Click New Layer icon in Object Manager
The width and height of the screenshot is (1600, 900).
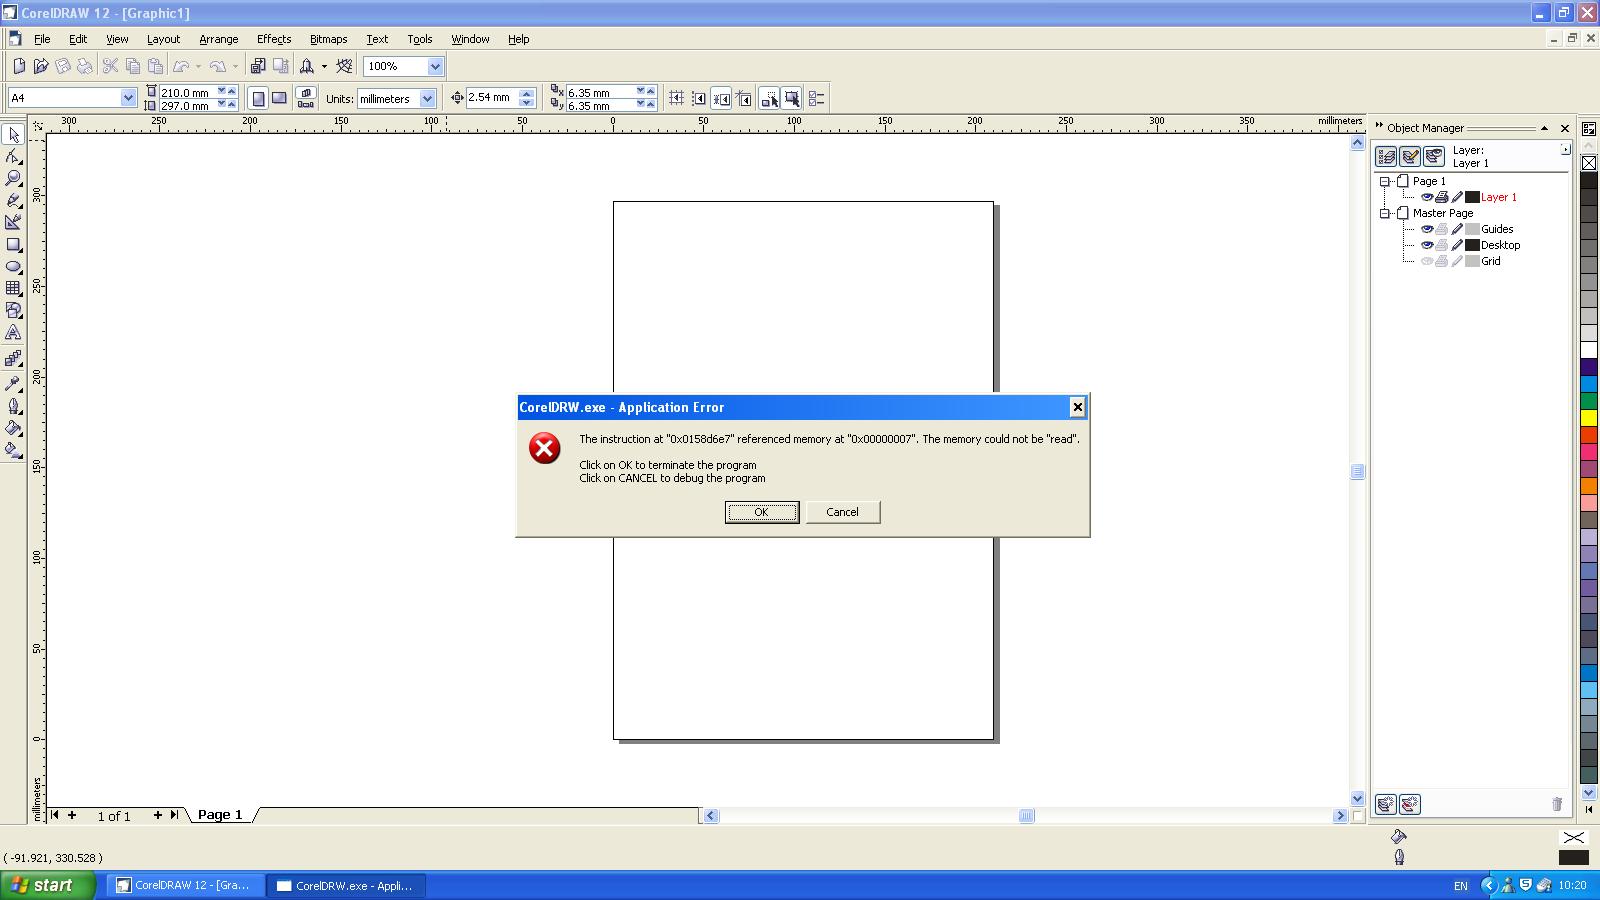[1385, 804]
